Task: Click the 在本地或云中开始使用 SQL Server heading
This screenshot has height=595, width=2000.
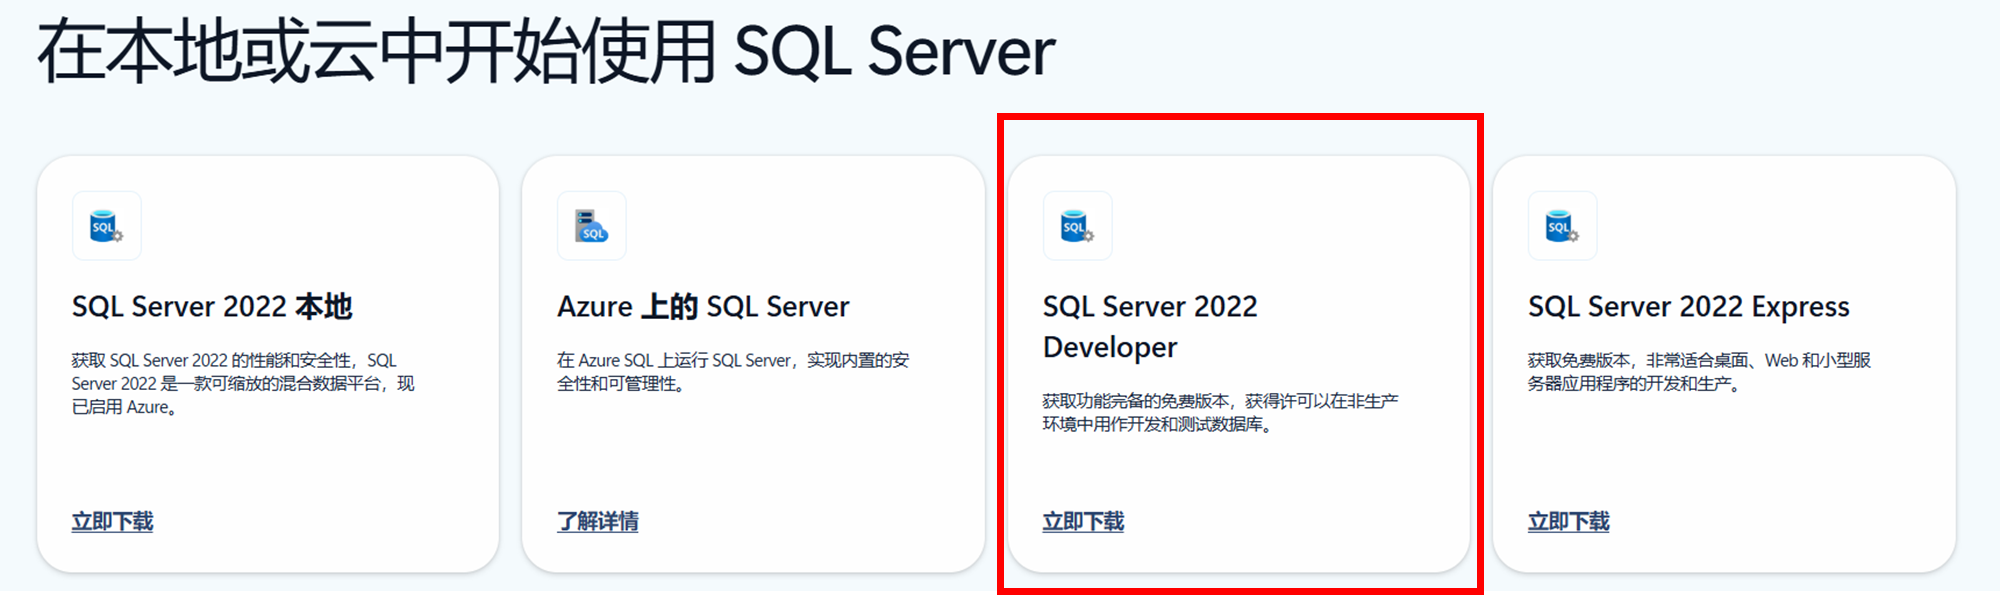Action: [x=546, y=51]
